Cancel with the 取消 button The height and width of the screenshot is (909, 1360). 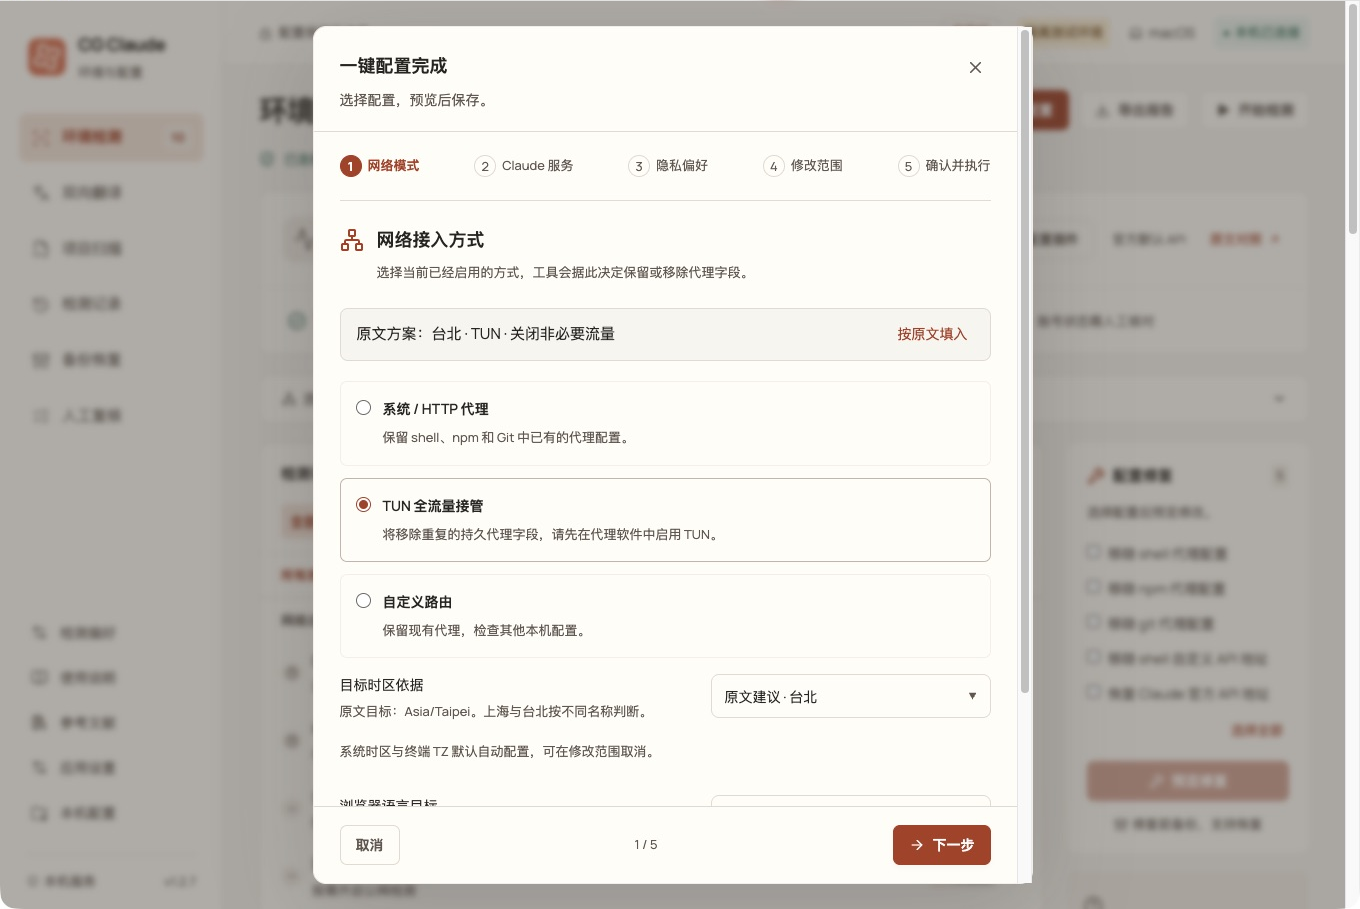[370, 845]
